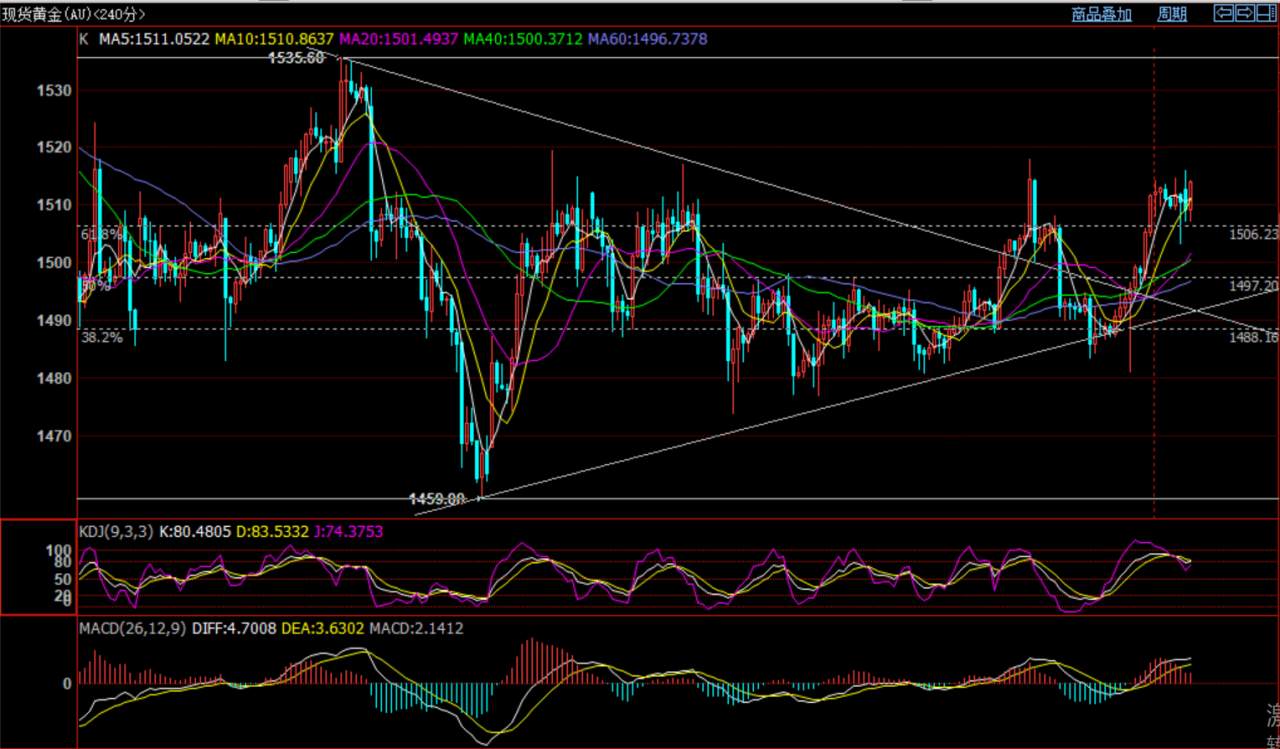
Task: Click the left arrow navigation icon
Action: [x=1223, y=13]
